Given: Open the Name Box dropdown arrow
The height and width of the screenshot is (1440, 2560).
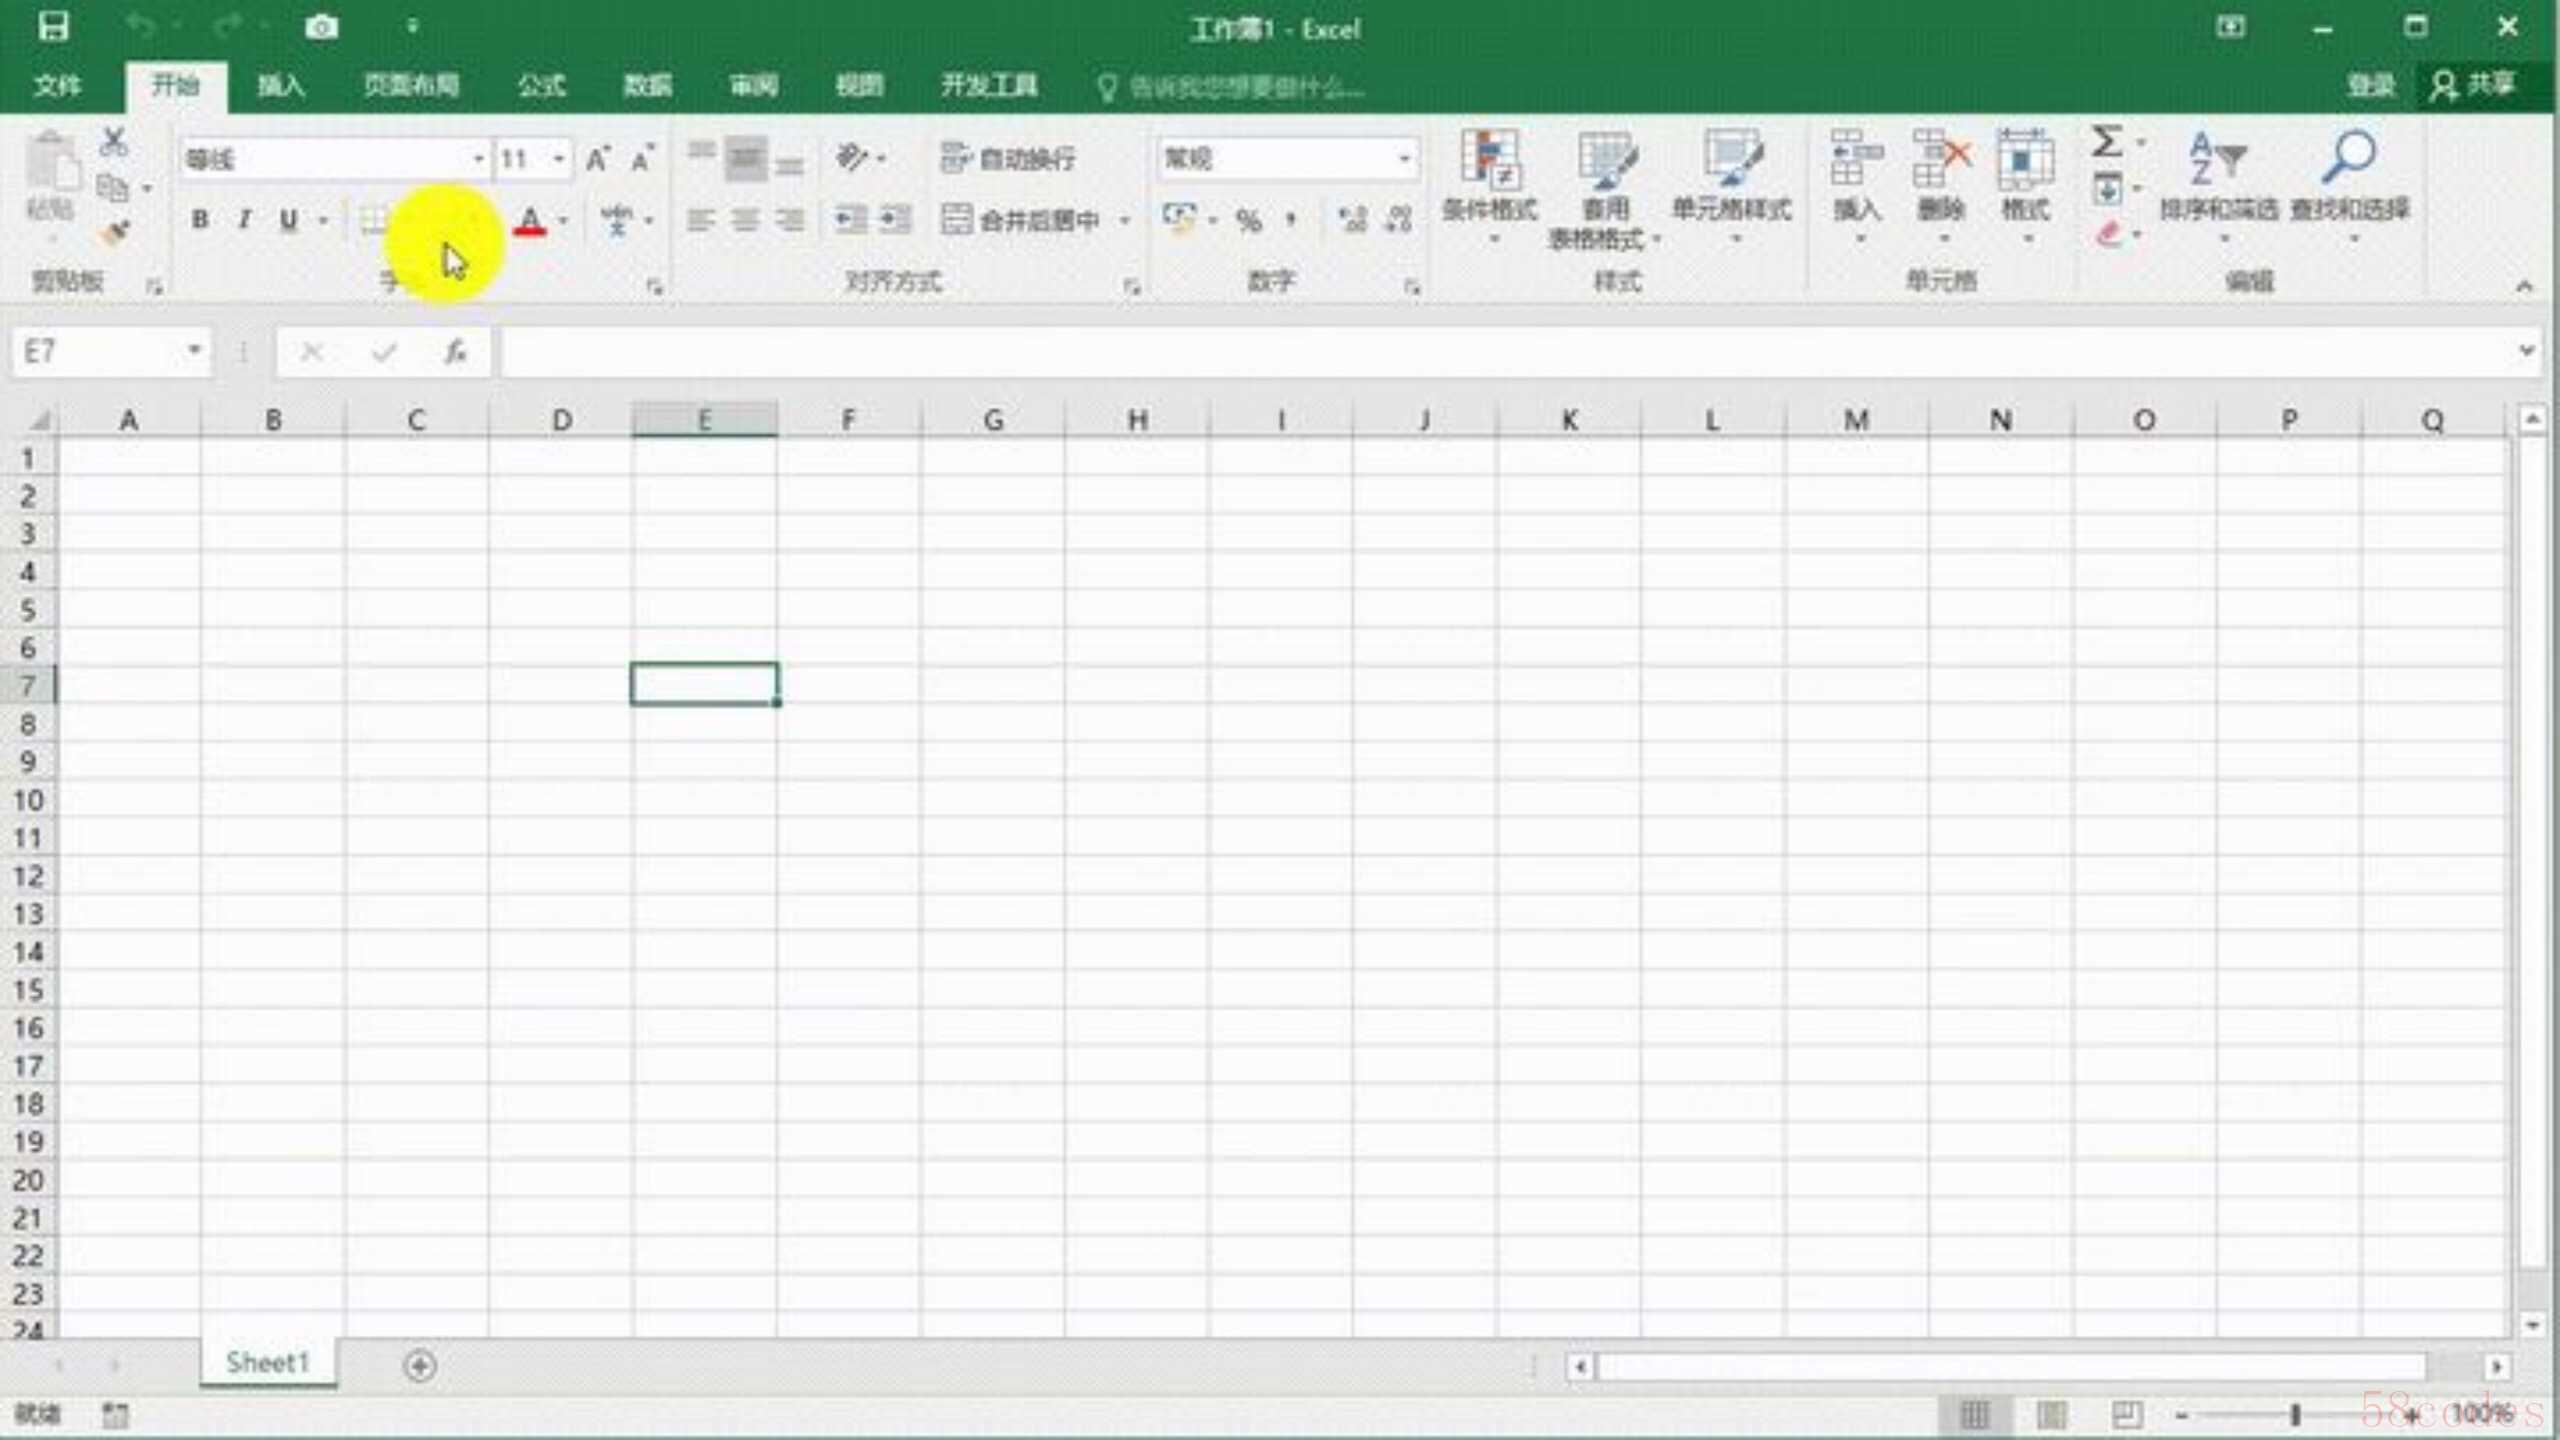Looking at the screenshot, I should pos(194,351).
